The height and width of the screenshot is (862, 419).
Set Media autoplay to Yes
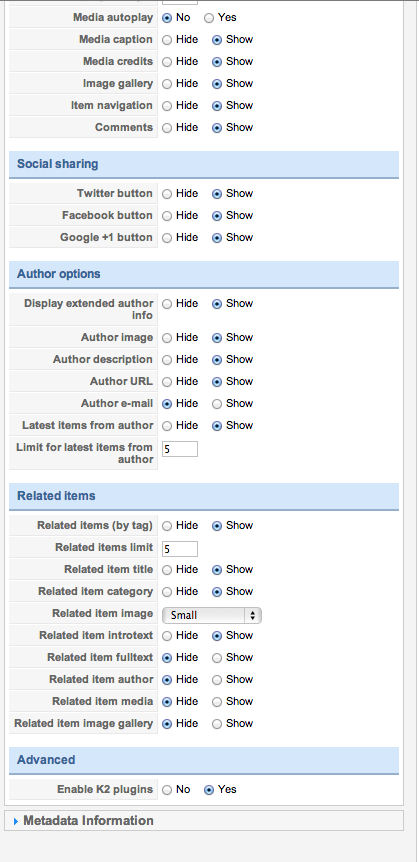(x=209, y=18)
